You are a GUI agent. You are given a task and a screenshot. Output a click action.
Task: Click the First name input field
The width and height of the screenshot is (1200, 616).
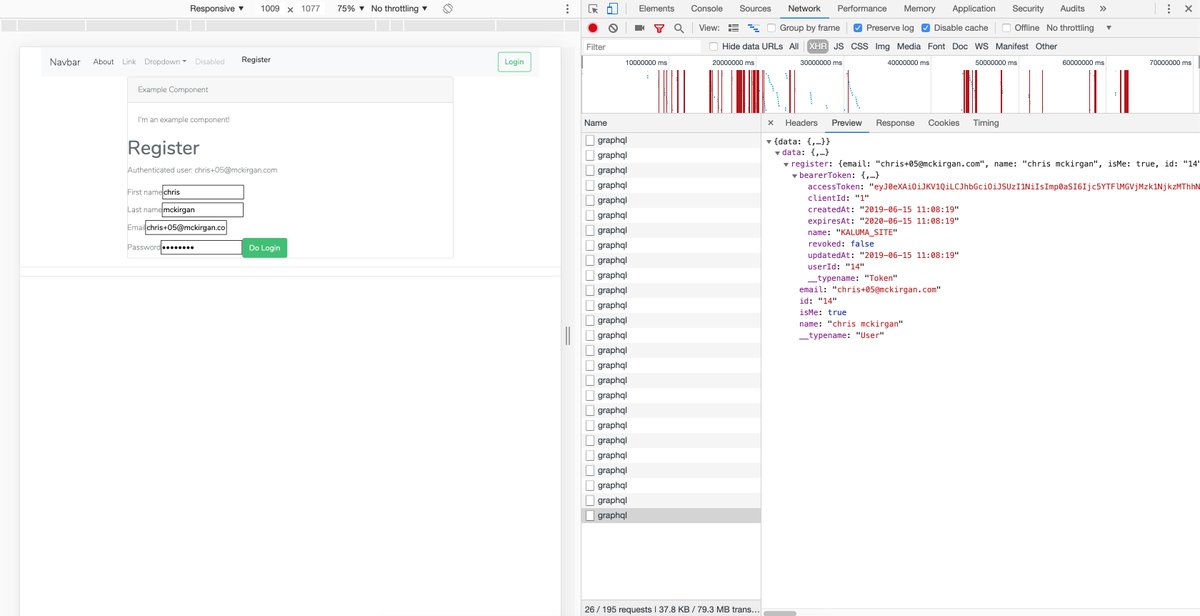click(203, 192)
